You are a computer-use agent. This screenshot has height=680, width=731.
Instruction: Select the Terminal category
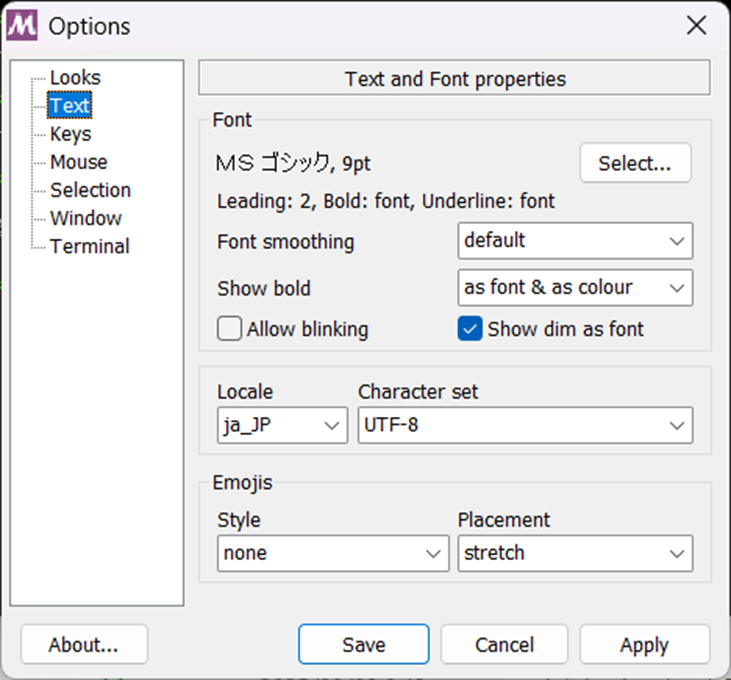coord(90,246)
